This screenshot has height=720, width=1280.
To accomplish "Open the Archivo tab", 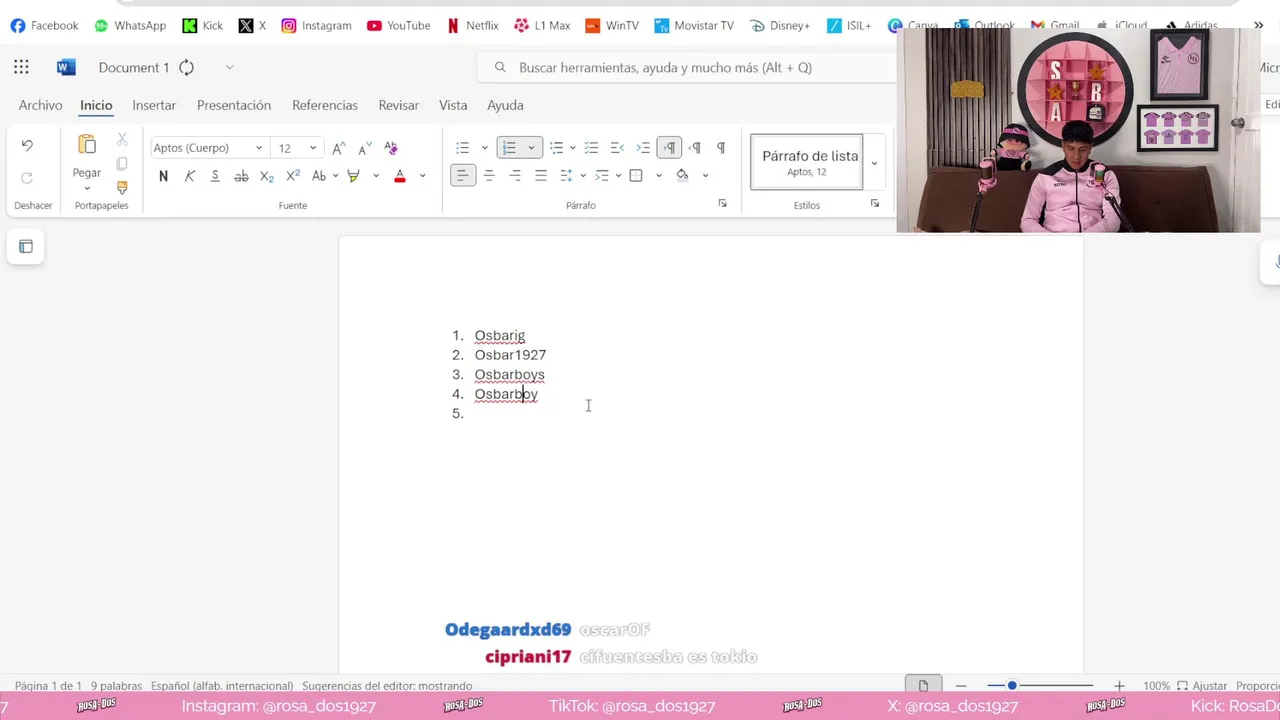I will [x=40, y=105].
